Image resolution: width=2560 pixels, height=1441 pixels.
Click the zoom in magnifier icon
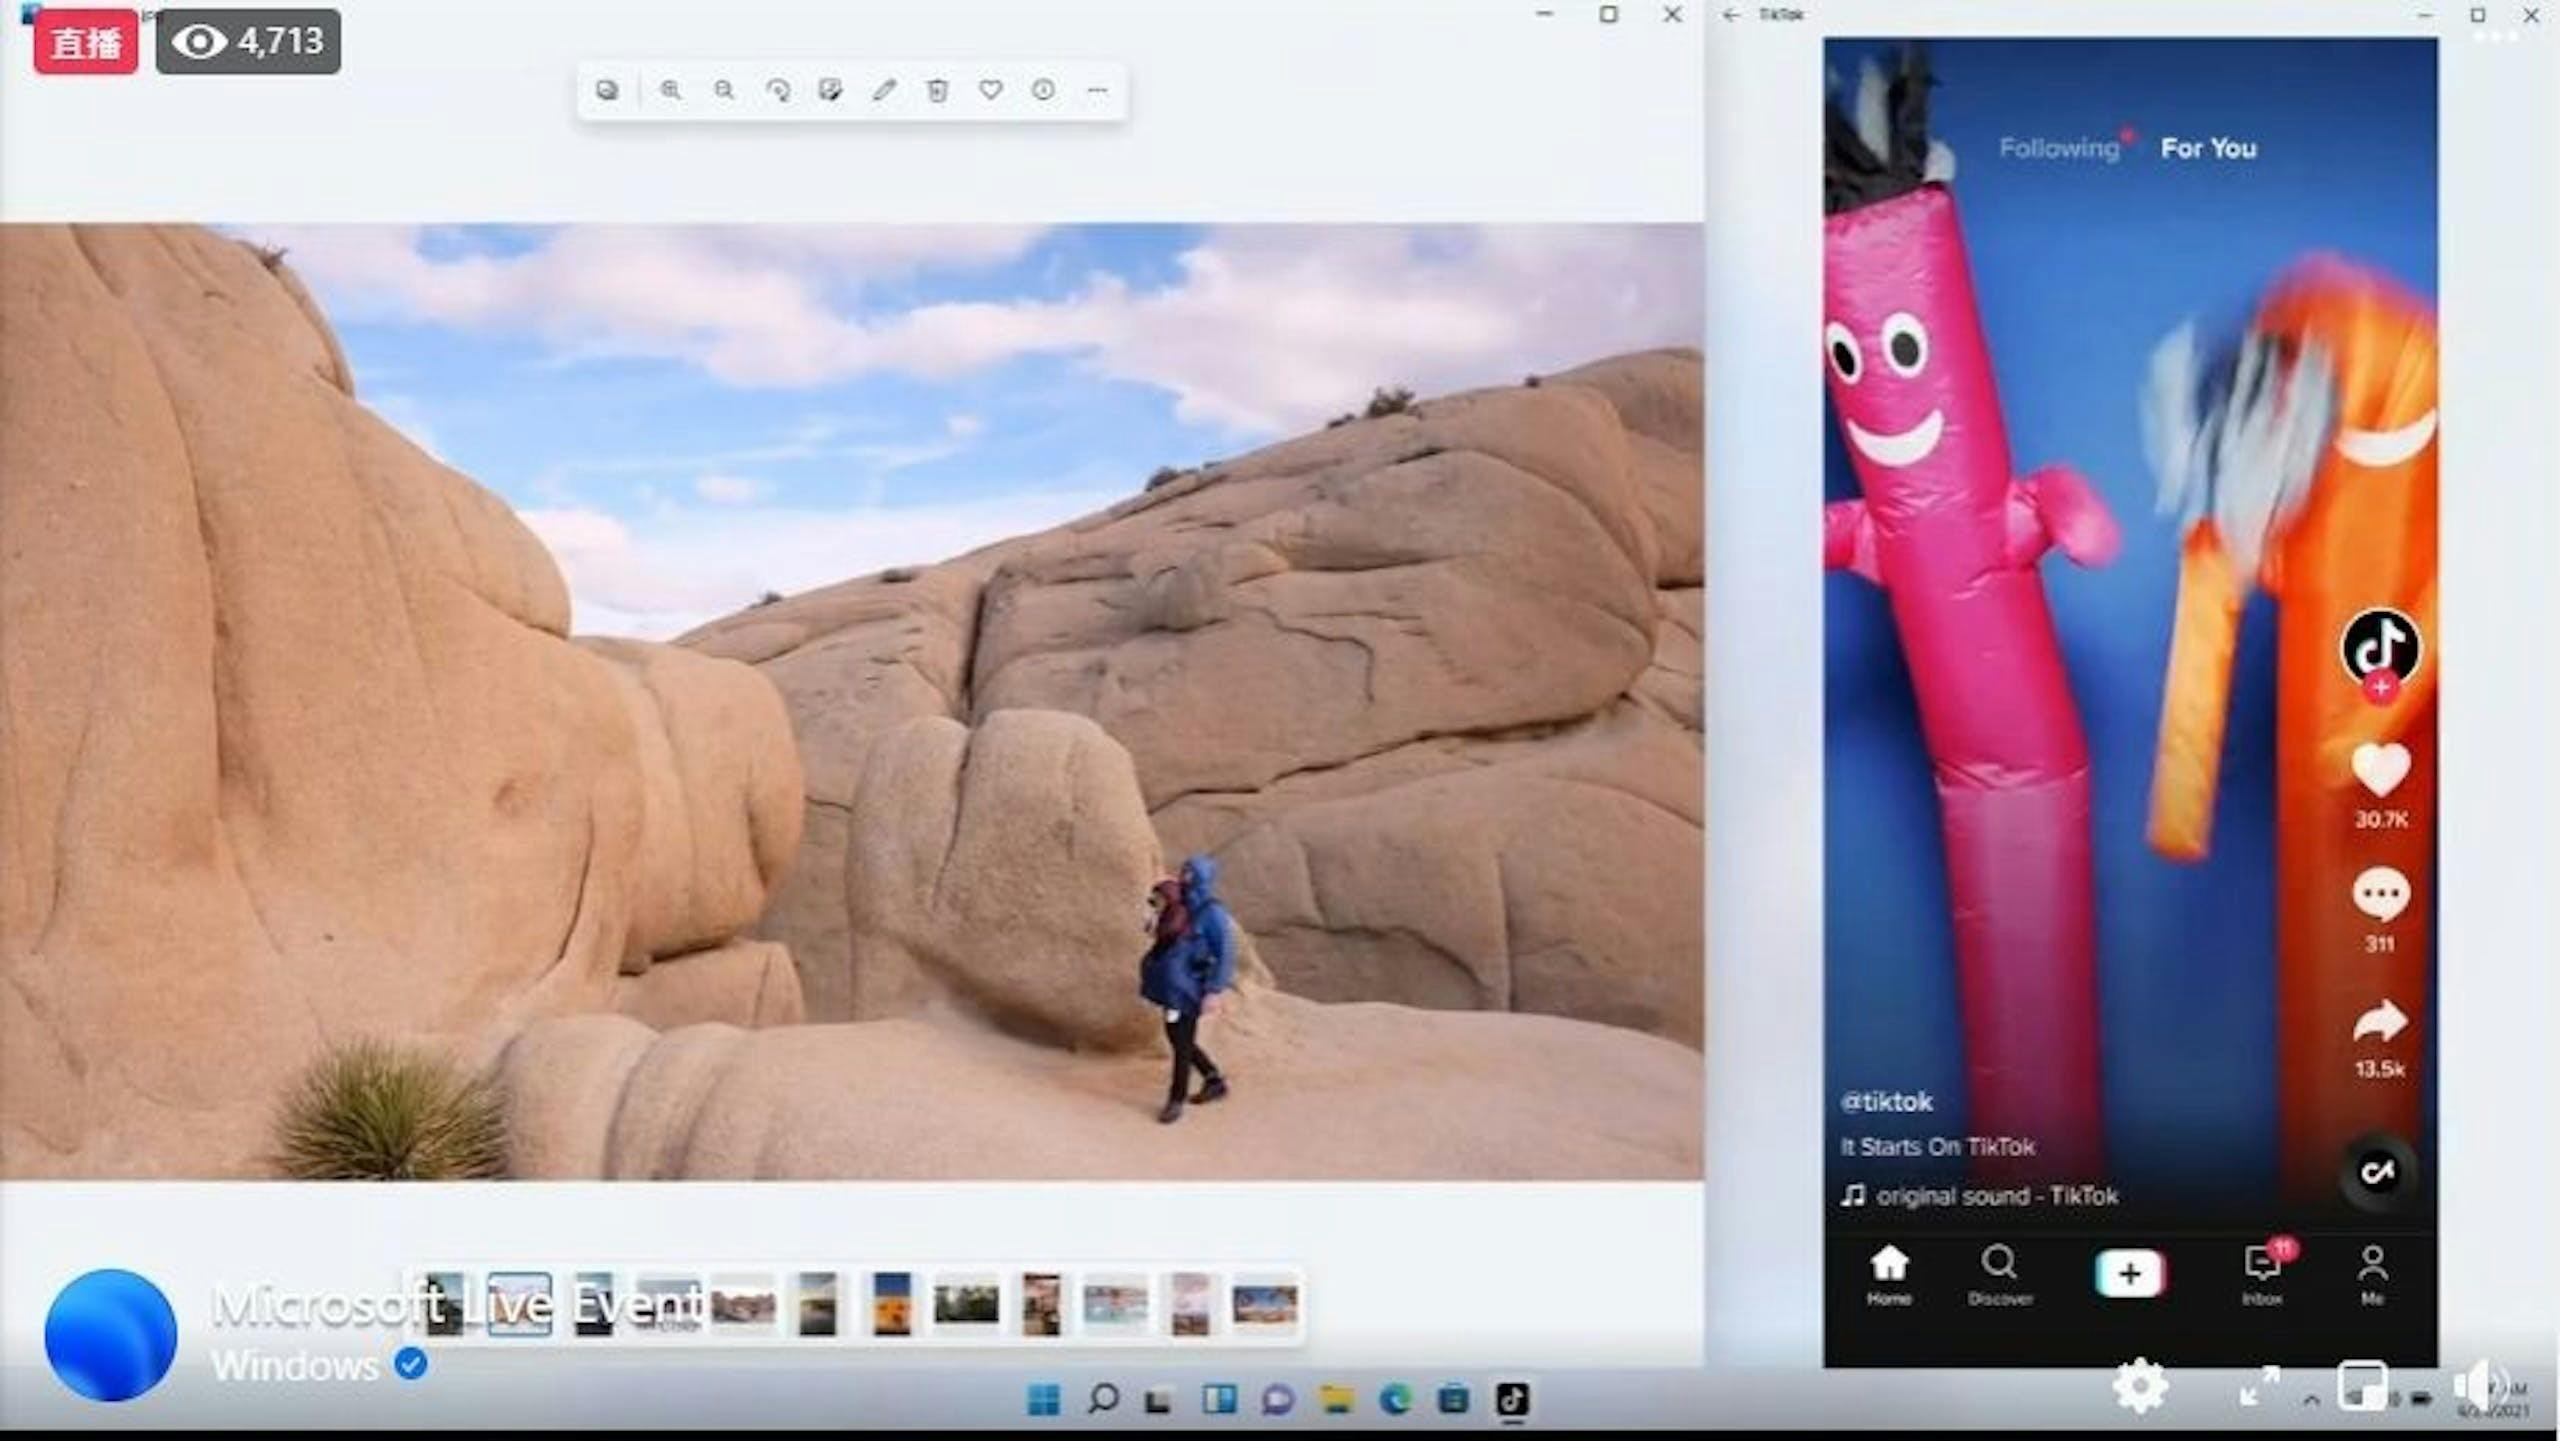point(670,90)
